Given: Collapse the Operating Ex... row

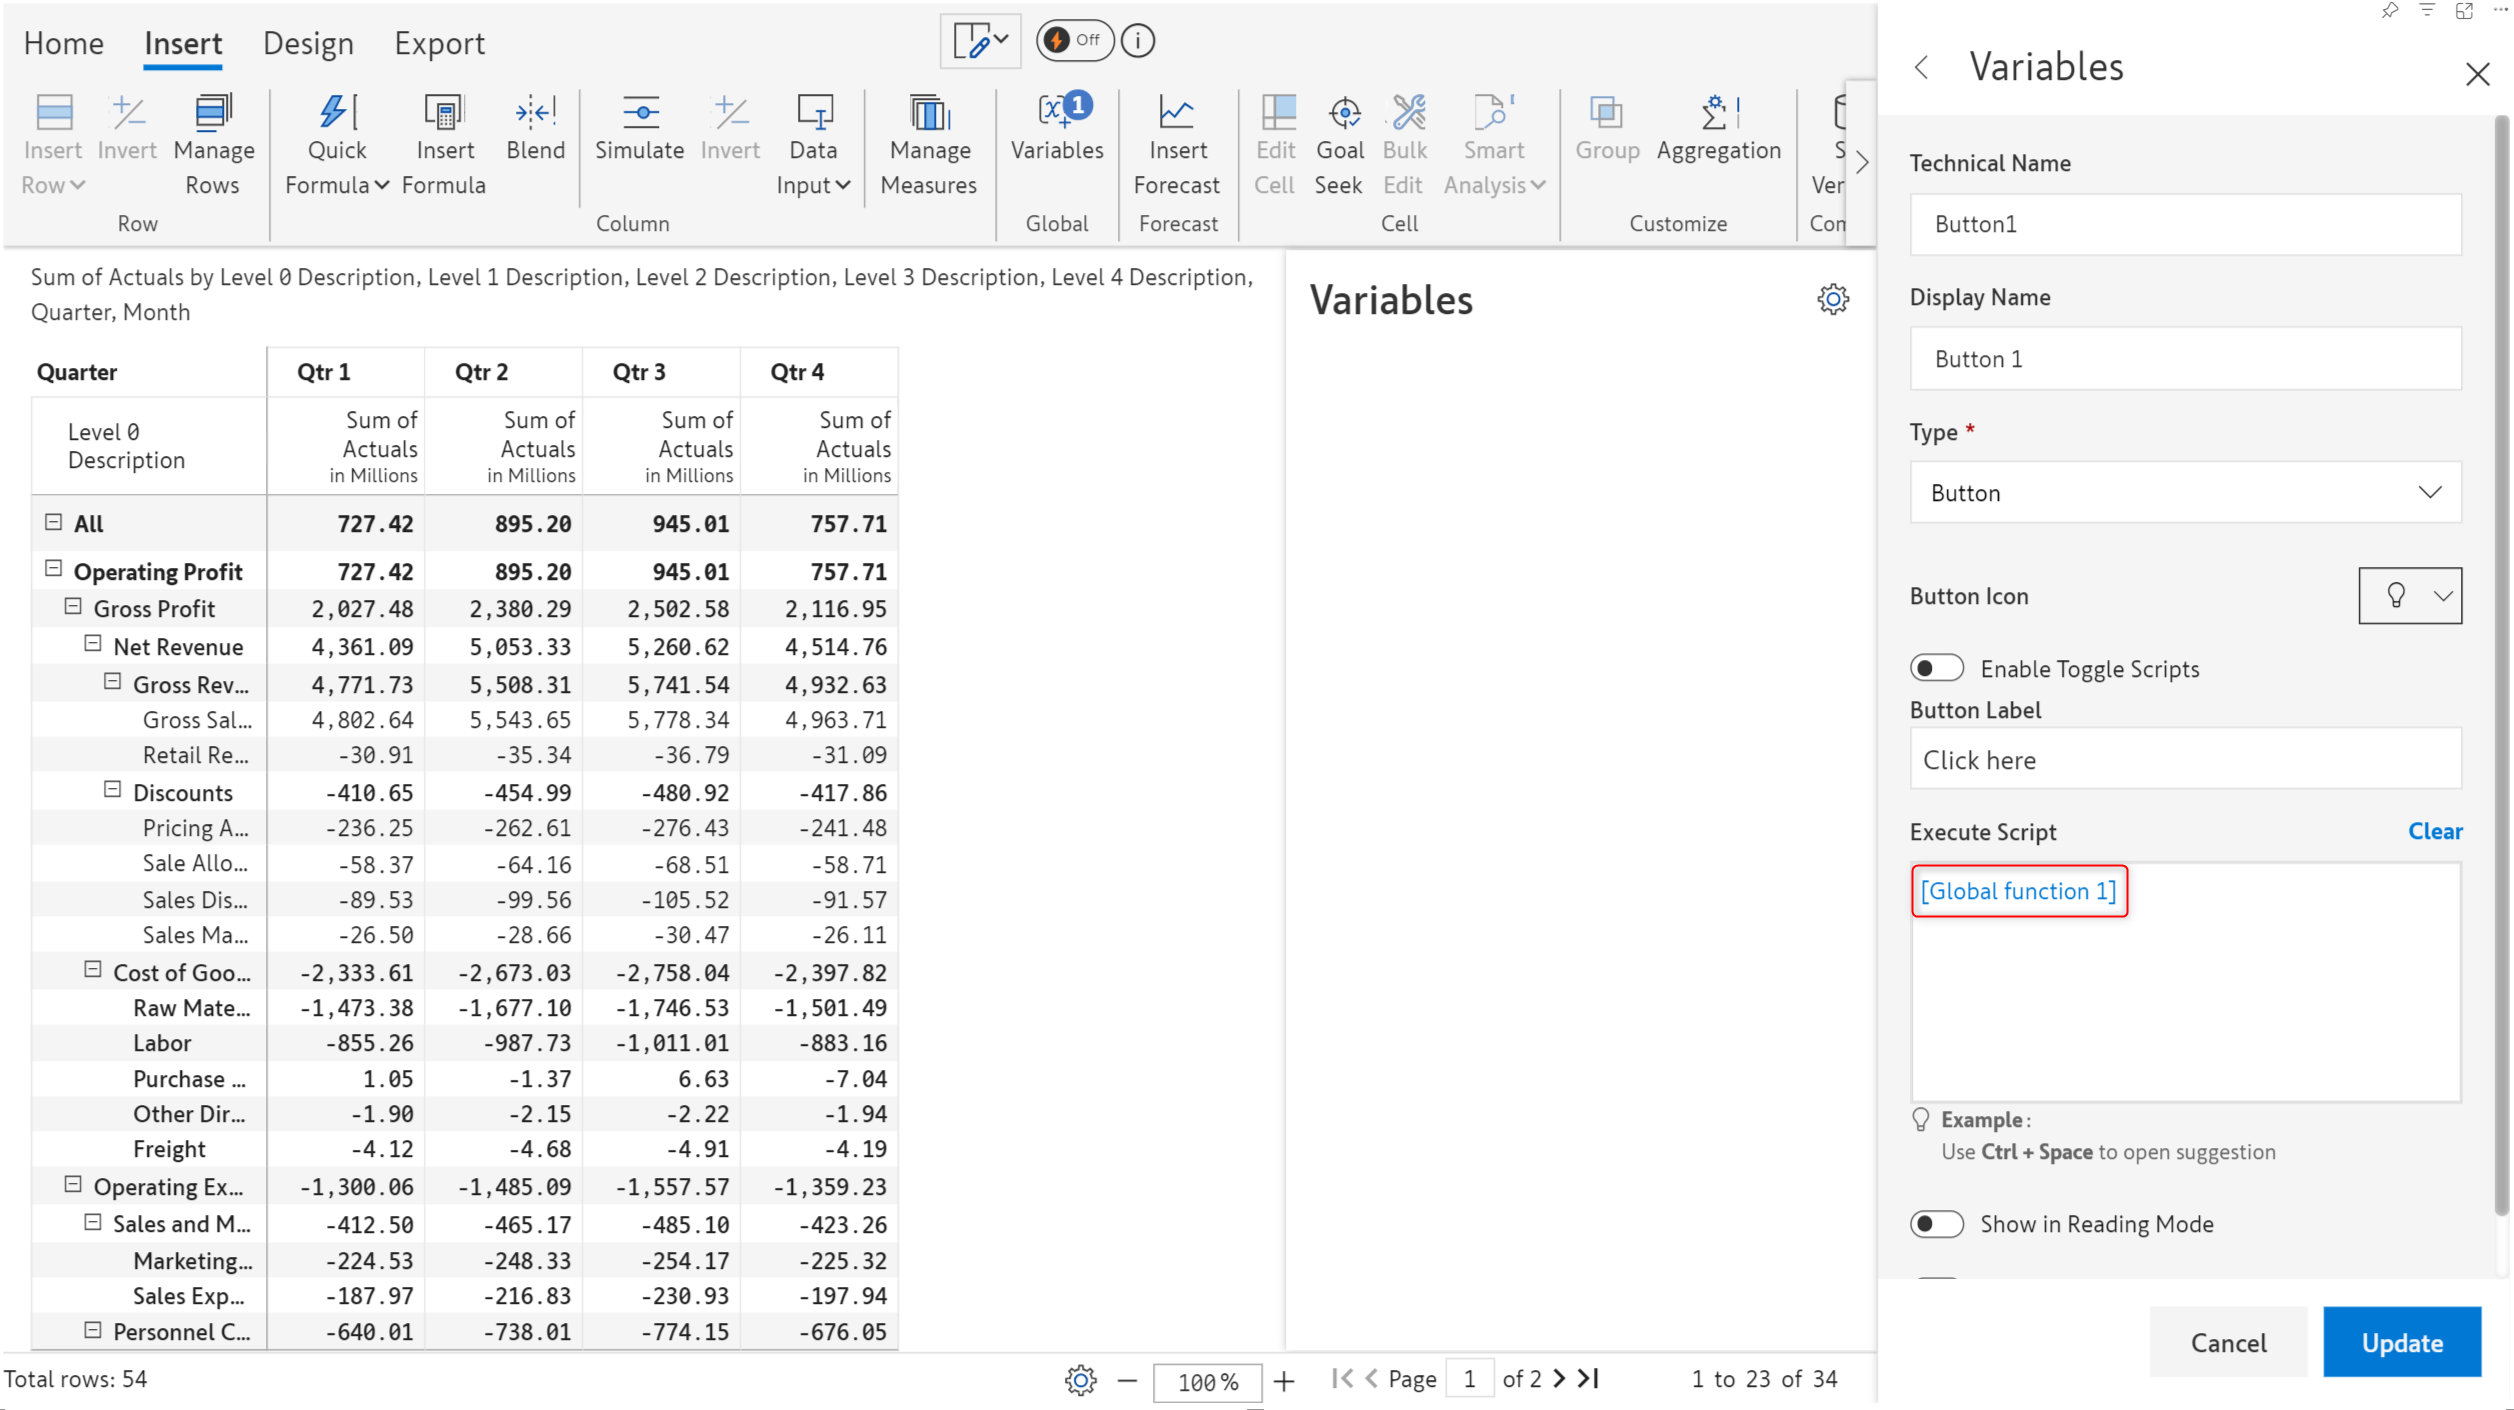Looking at the screenshot, I should pos(73,1184).
